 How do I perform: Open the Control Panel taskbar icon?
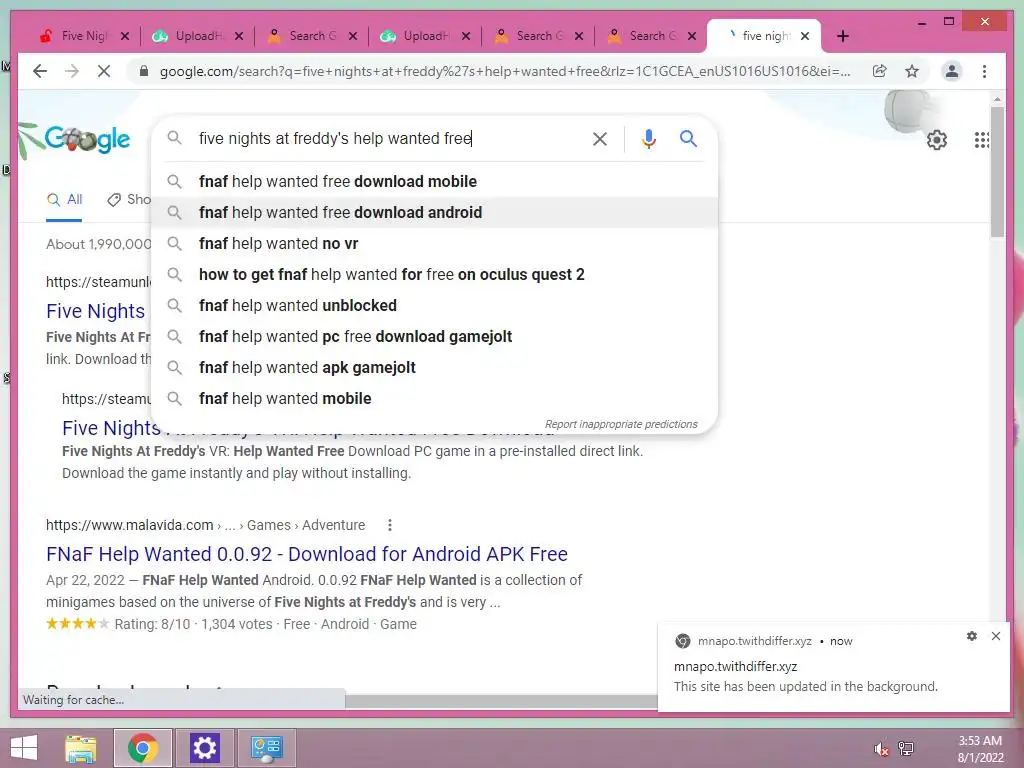266,748
